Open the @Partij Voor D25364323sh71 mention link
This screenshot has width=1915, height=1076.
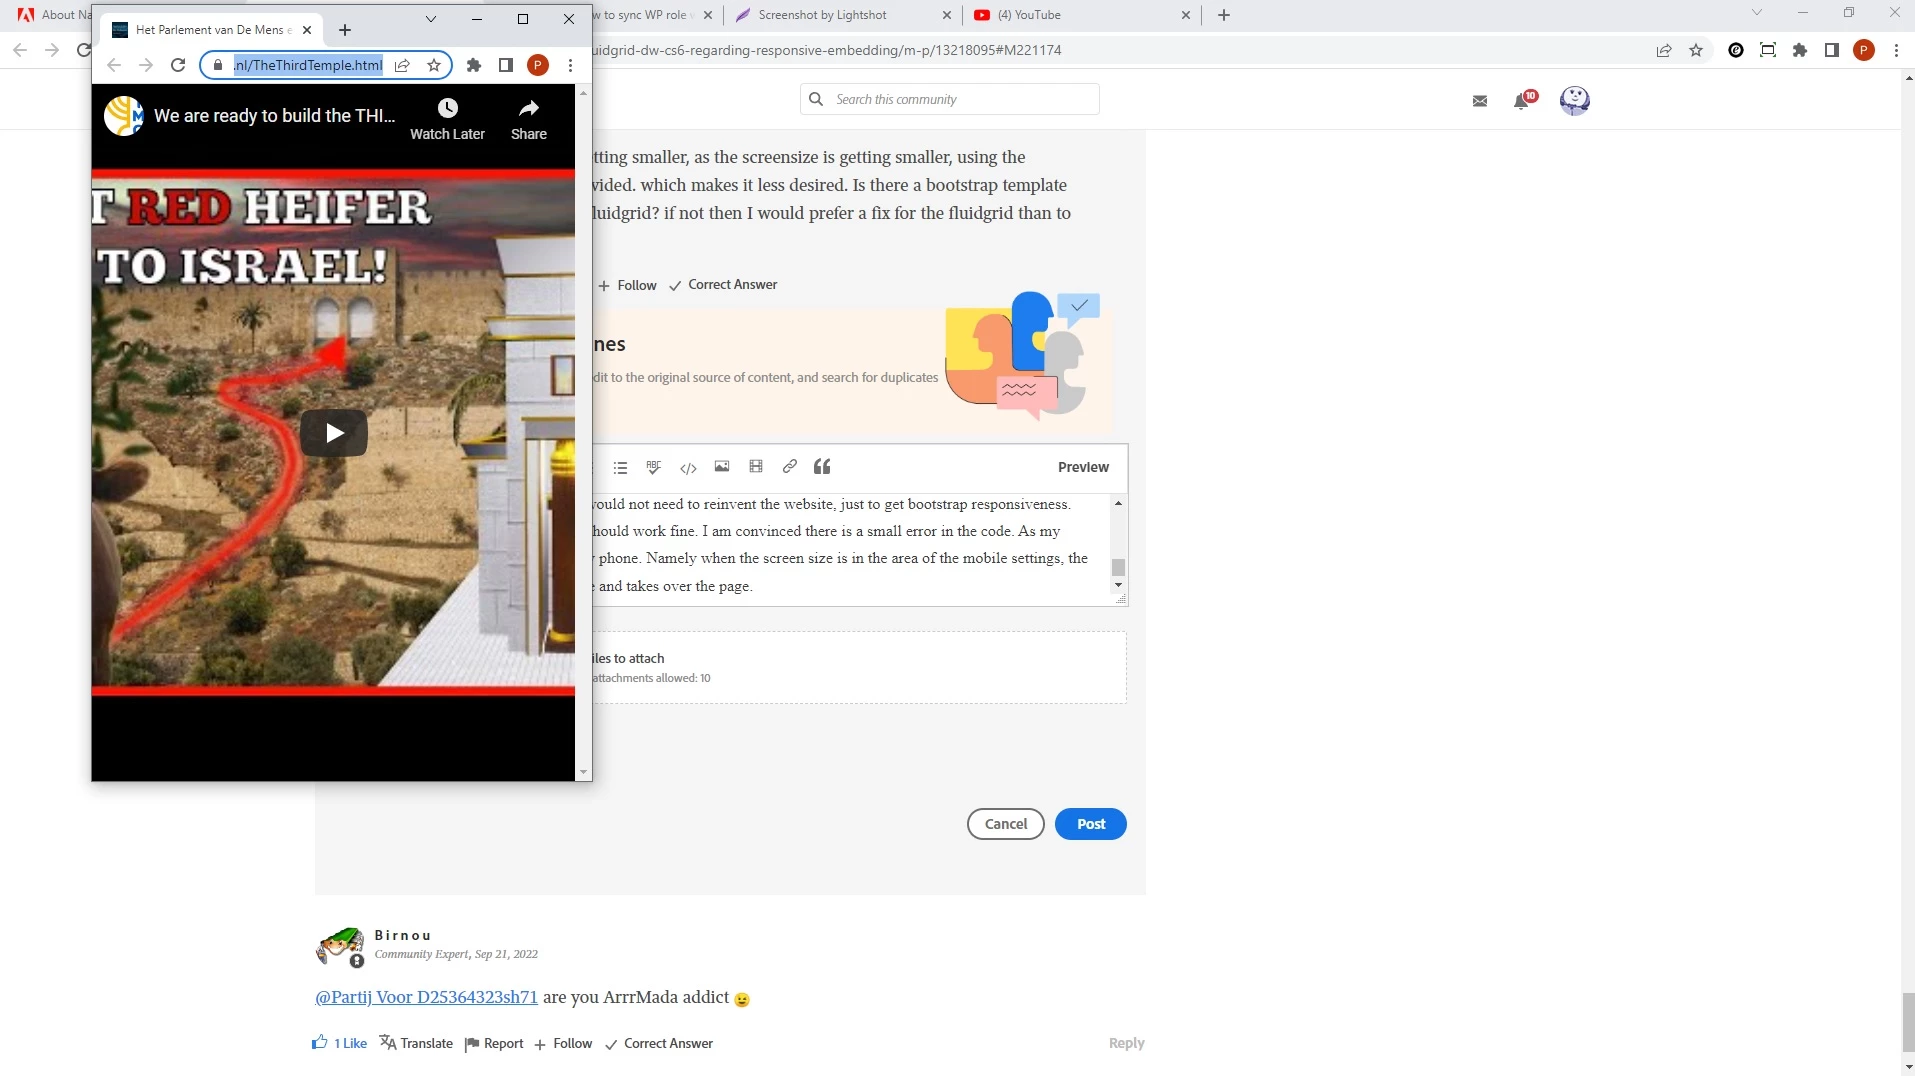tap(427, 997)
